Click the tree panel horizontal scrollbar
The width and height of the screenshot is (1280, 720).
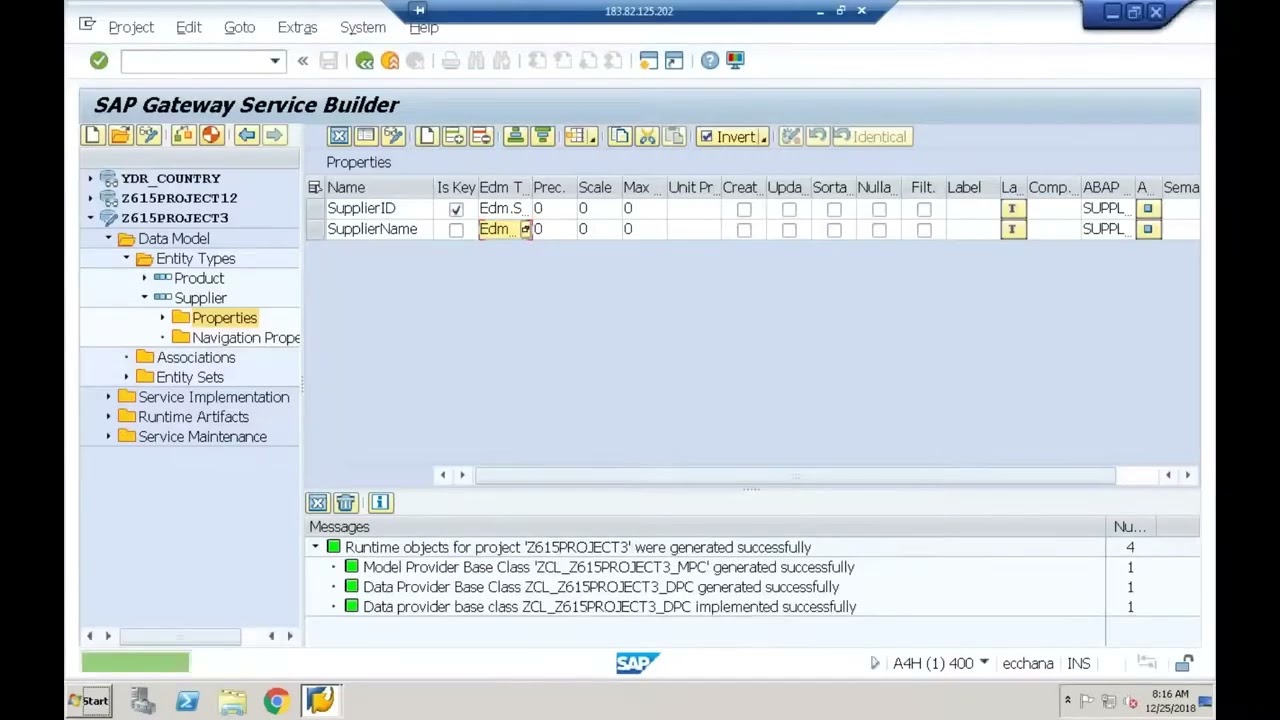180,636
